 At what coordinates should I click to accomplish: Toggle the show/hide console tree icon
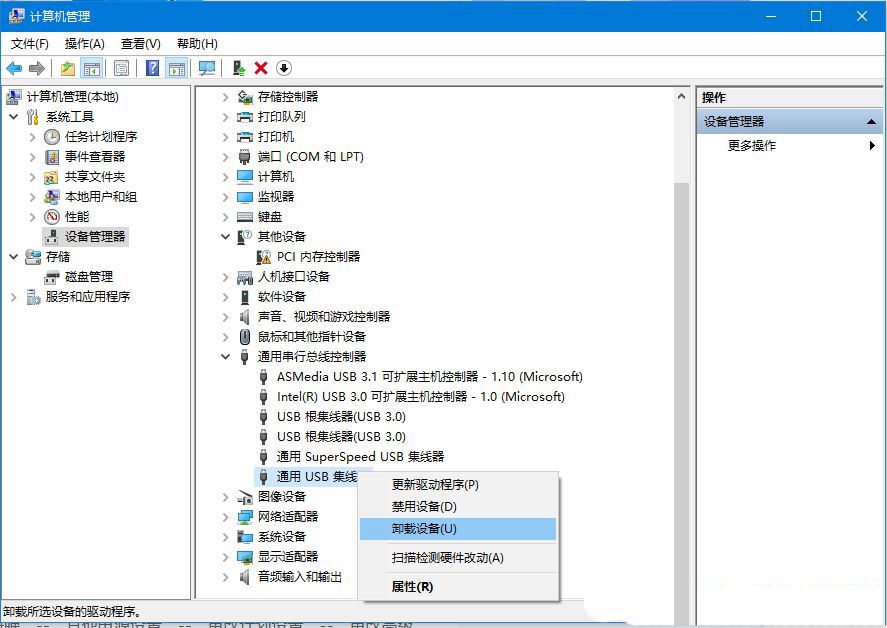click(92, 68)
